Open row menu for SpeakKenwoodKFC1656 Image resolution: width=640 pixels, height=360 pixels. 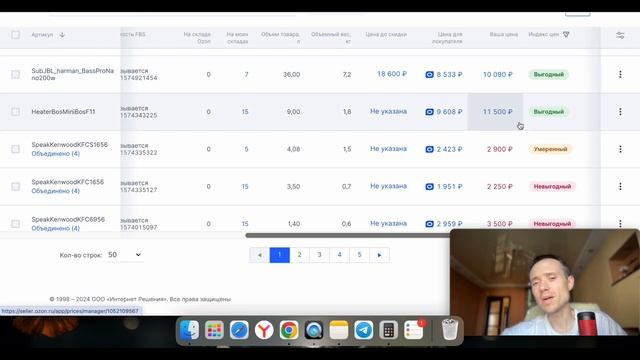(620, 187)
